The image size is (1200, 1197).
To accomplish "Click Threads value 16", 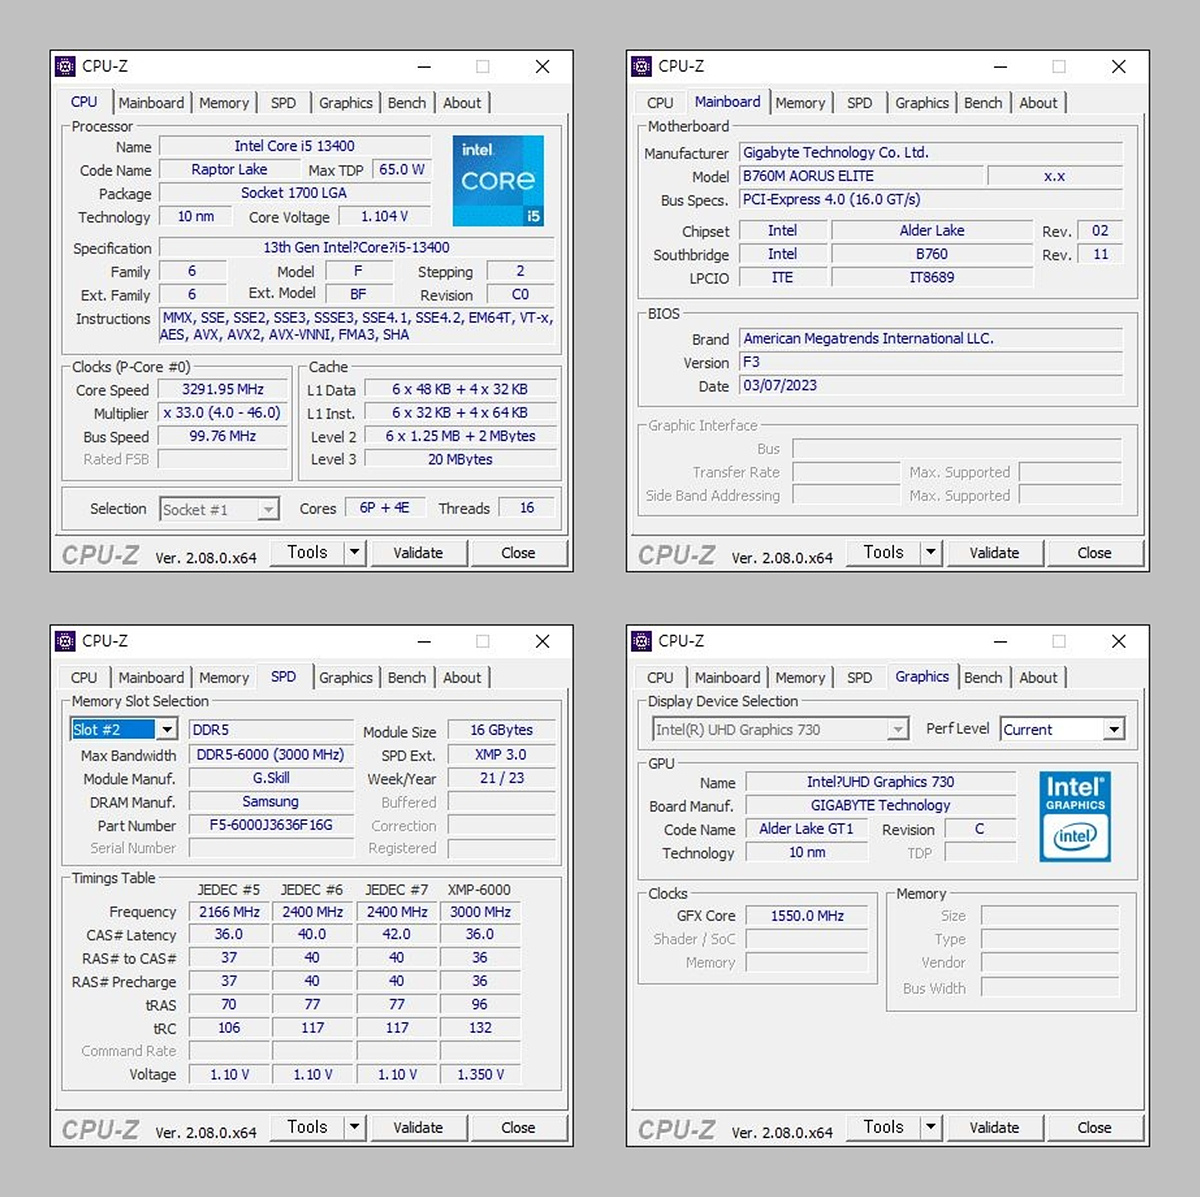I will point(527,508).
